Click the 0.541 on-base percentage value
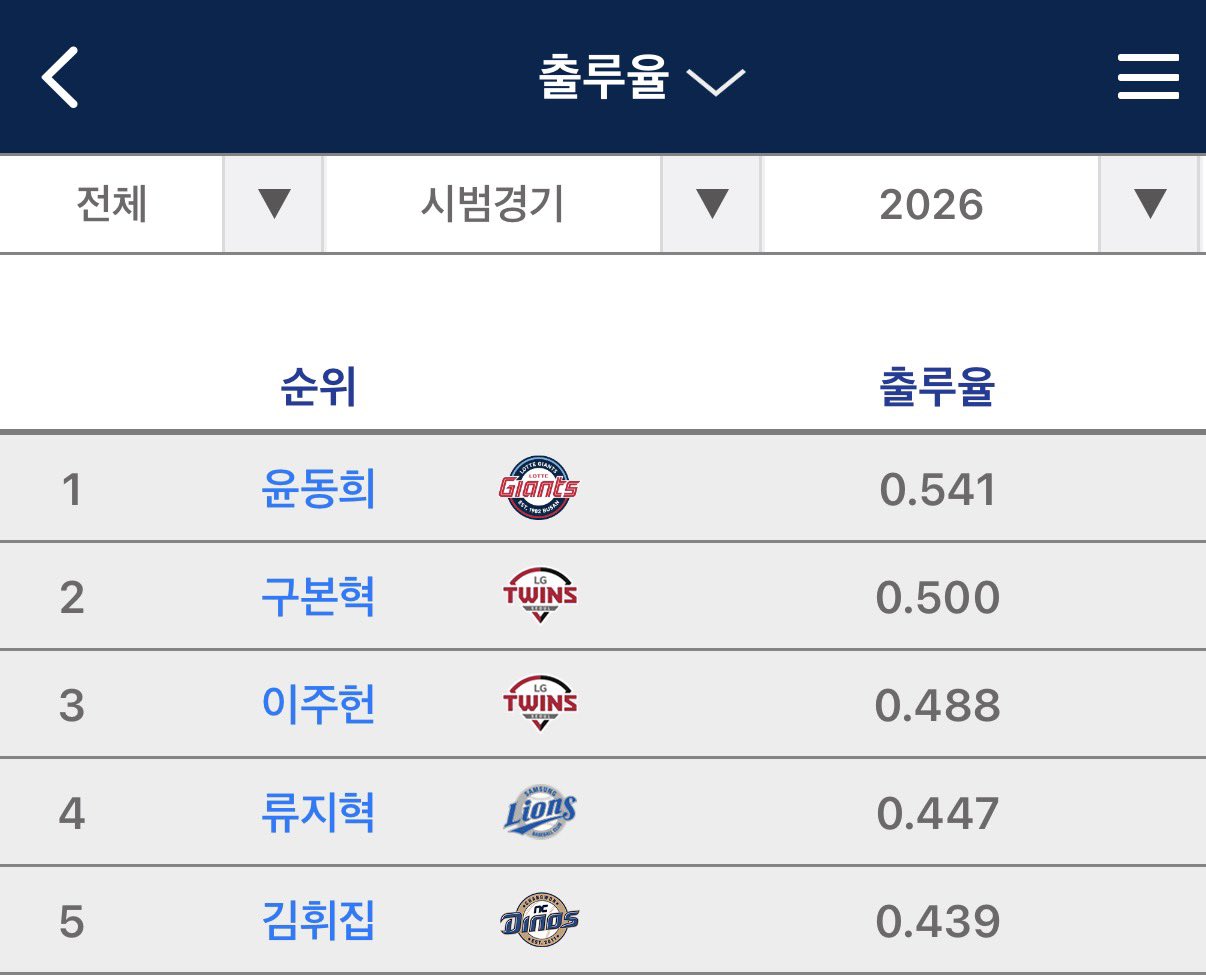 (x=937, y=490)
